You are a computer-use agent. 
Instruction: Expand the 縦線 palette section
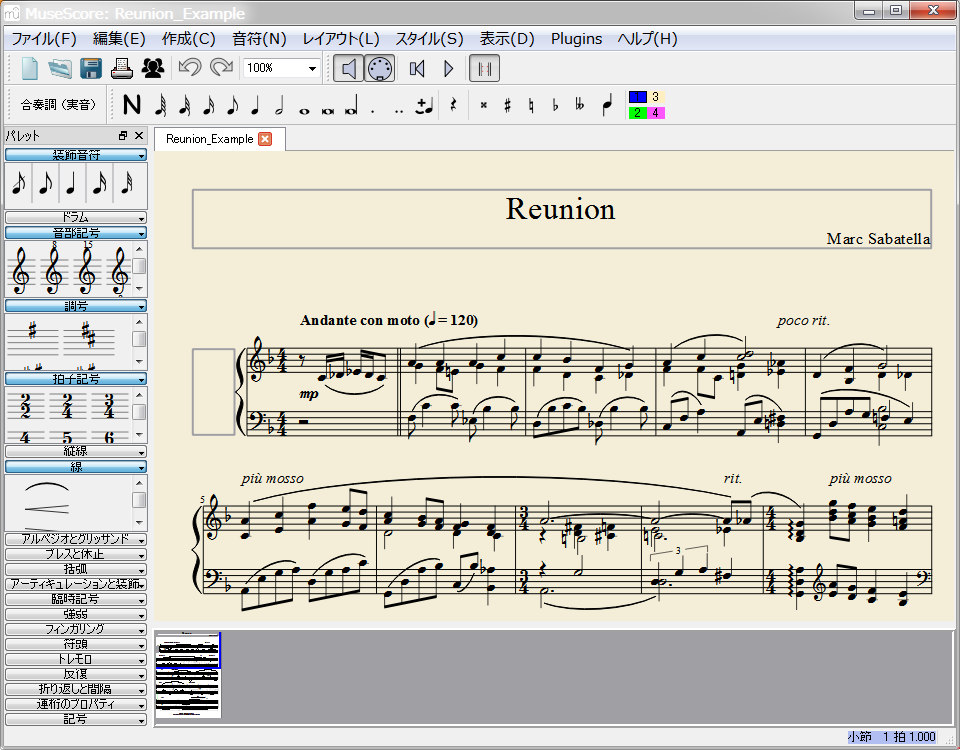(76, 451)
